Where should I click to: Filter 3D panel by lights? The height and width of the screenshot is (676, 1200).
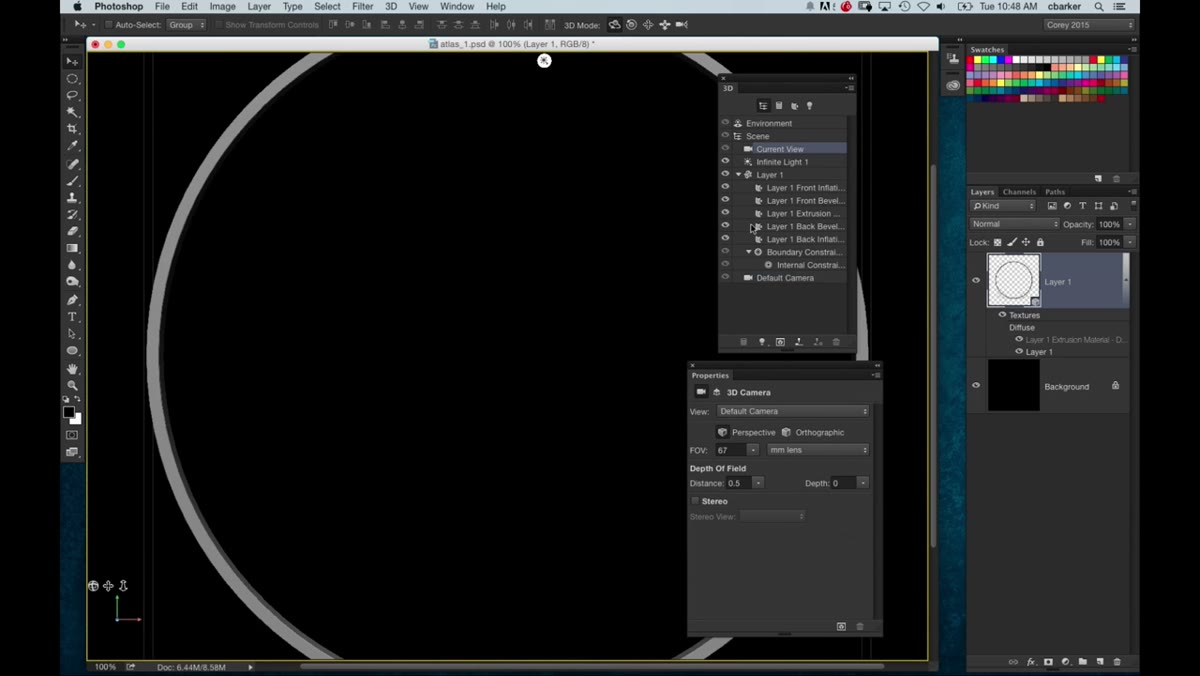click(x=810, y=106)
